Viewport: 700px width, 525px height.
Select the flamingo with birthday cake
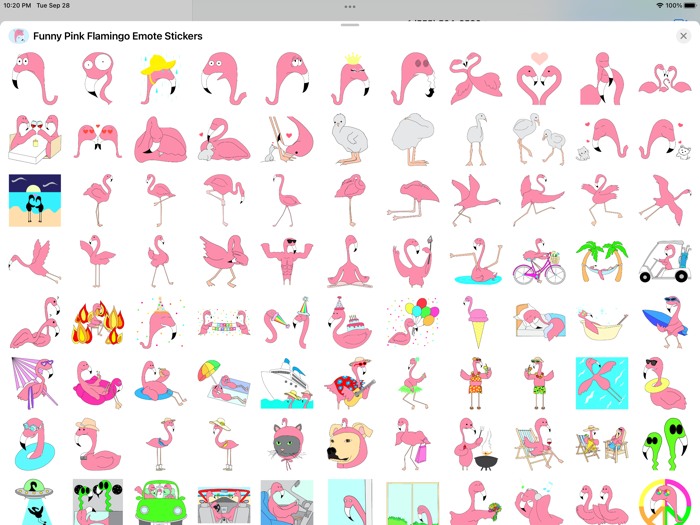point(350,322)
